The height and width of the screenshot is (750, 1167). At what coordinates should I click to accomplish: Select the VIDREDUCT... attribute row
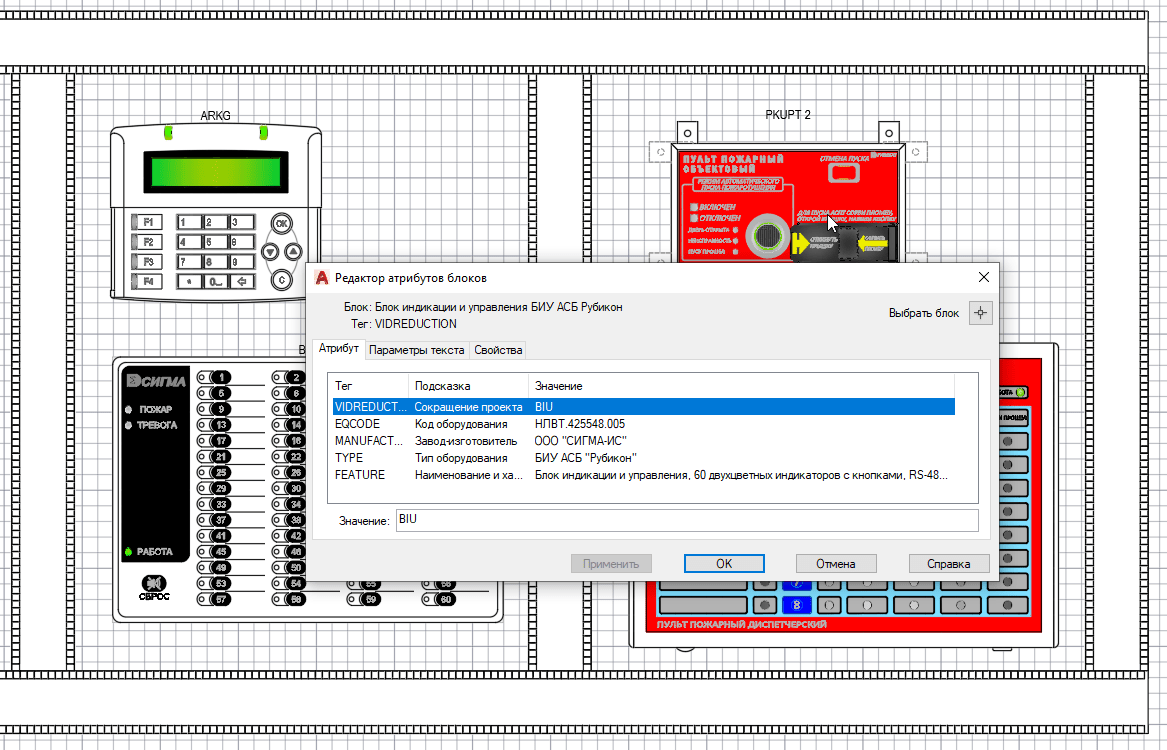coord(643,407)
